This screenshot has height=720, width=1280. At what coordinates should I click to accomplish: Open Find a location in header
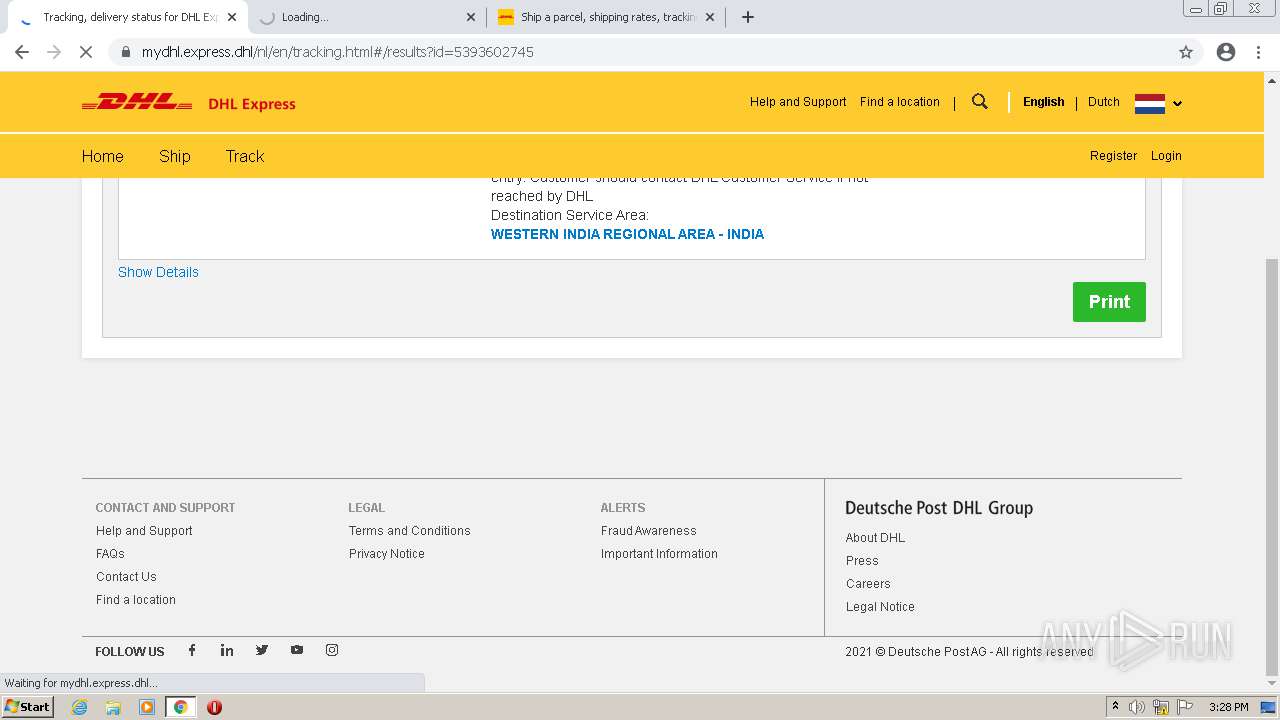click(900, 102)
